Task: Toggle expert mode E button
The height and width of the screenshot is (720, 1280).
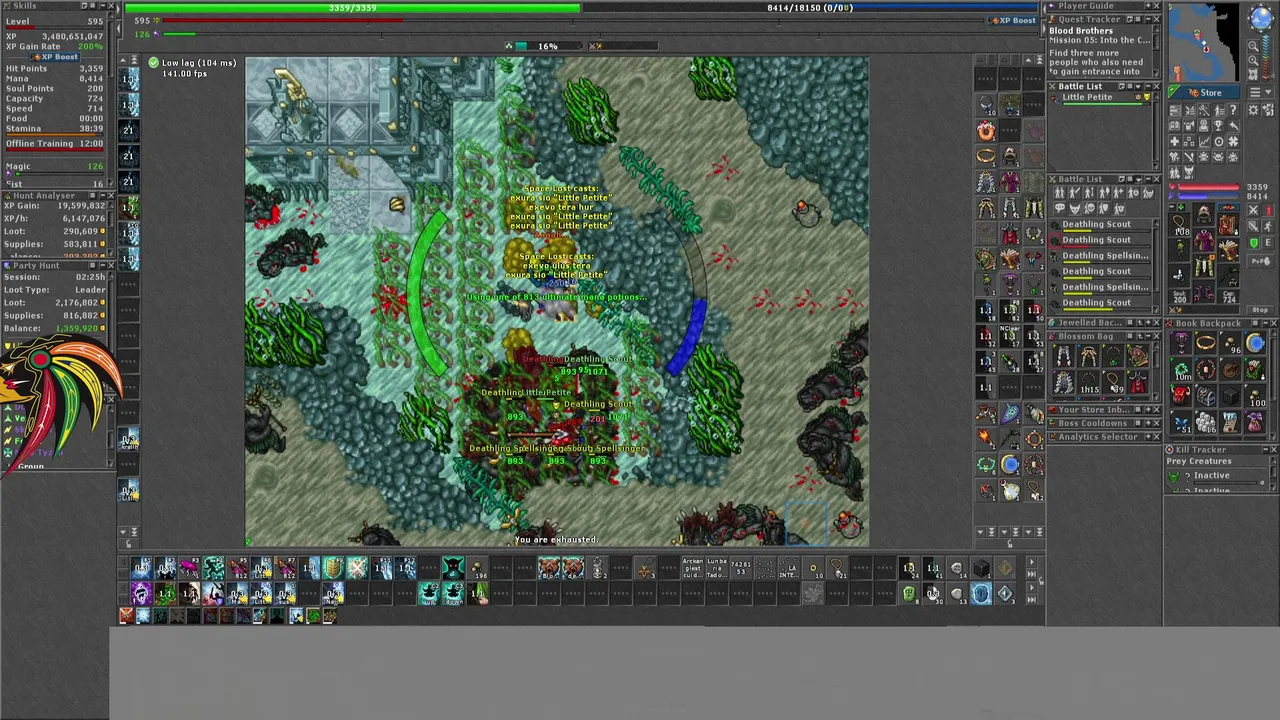Action: (x=1268, y=243)
